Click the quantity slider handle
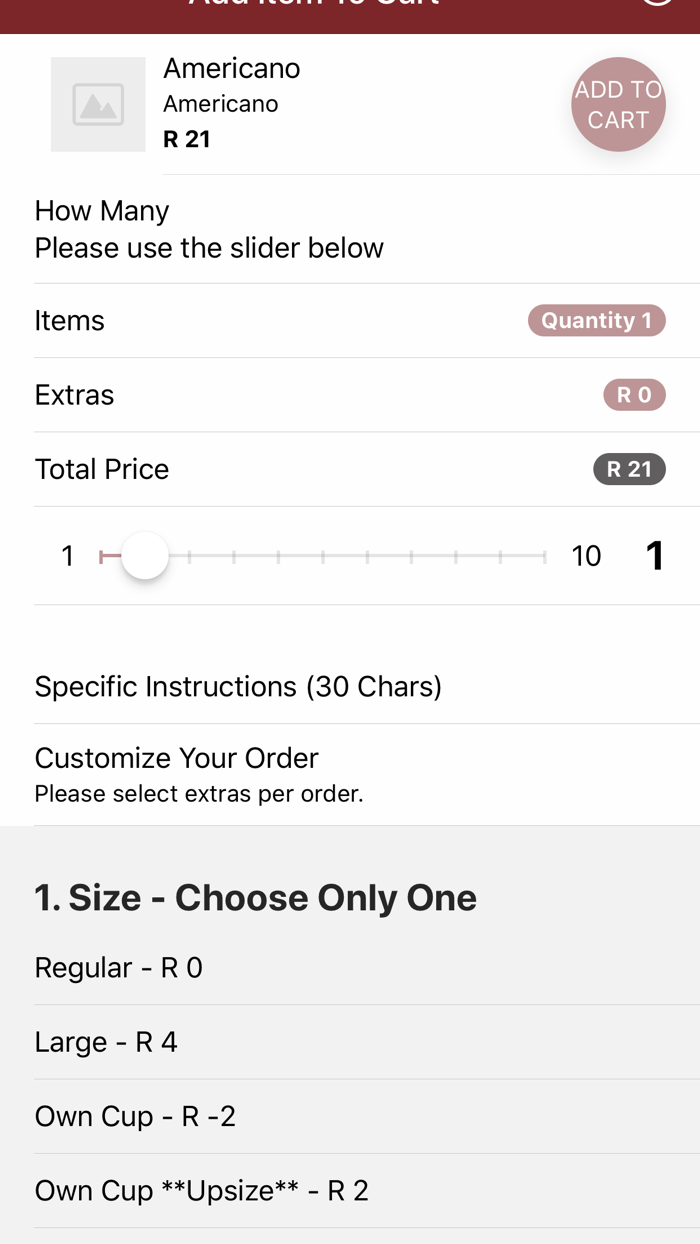Screen dimensions: 700x1244 click(x=145, y=556)
